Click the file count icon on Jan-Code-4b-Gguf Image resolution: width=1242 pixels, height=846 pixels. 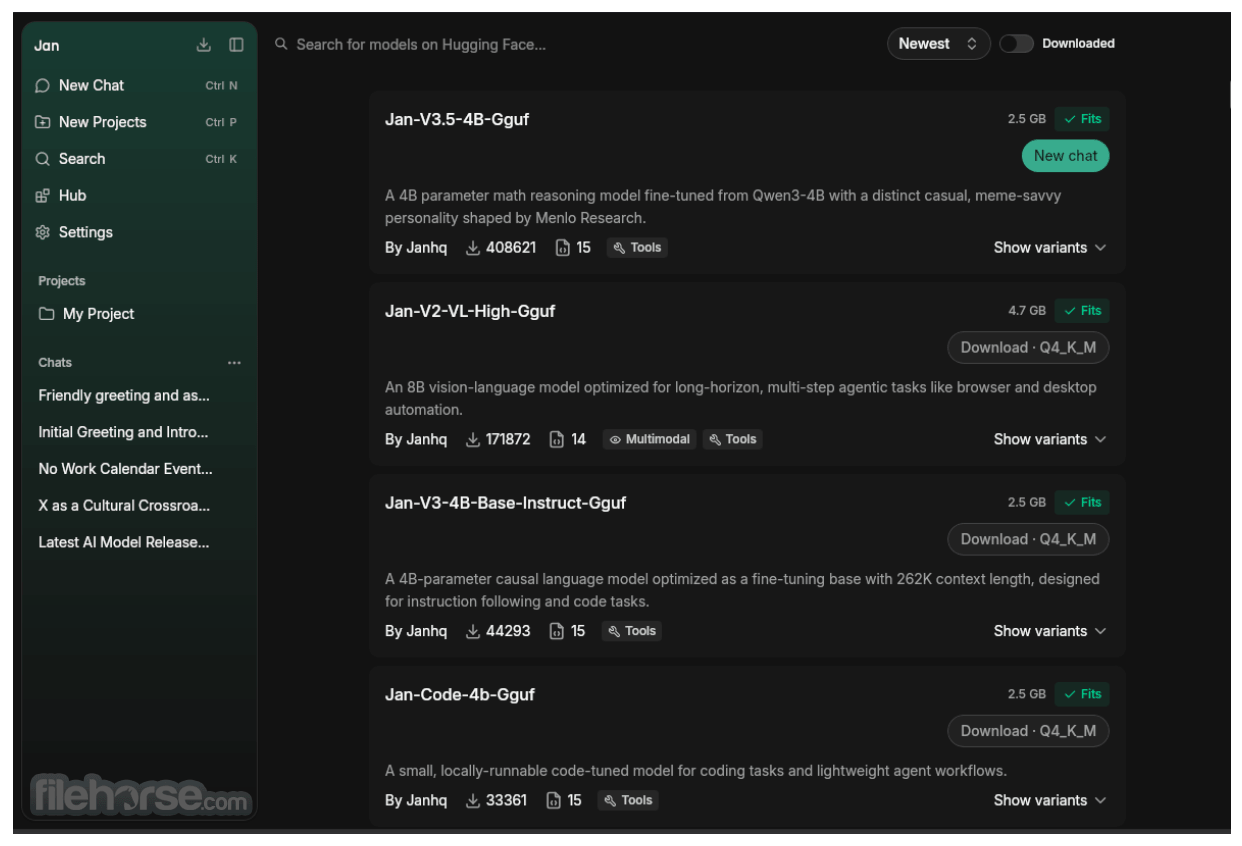(553, 801)
